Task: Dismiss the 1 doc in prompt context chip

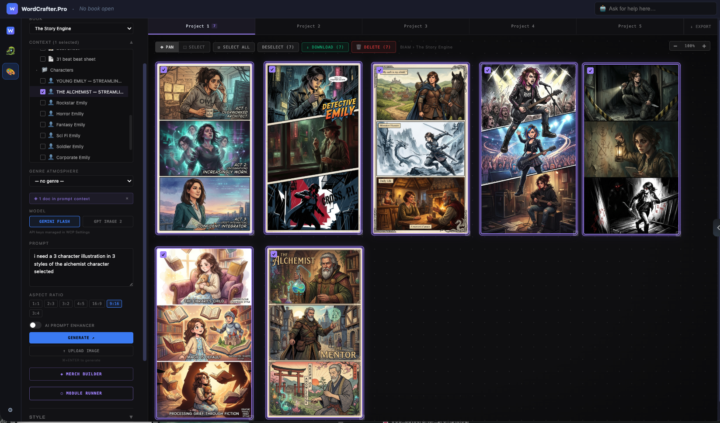Action: tap(127, 198)
